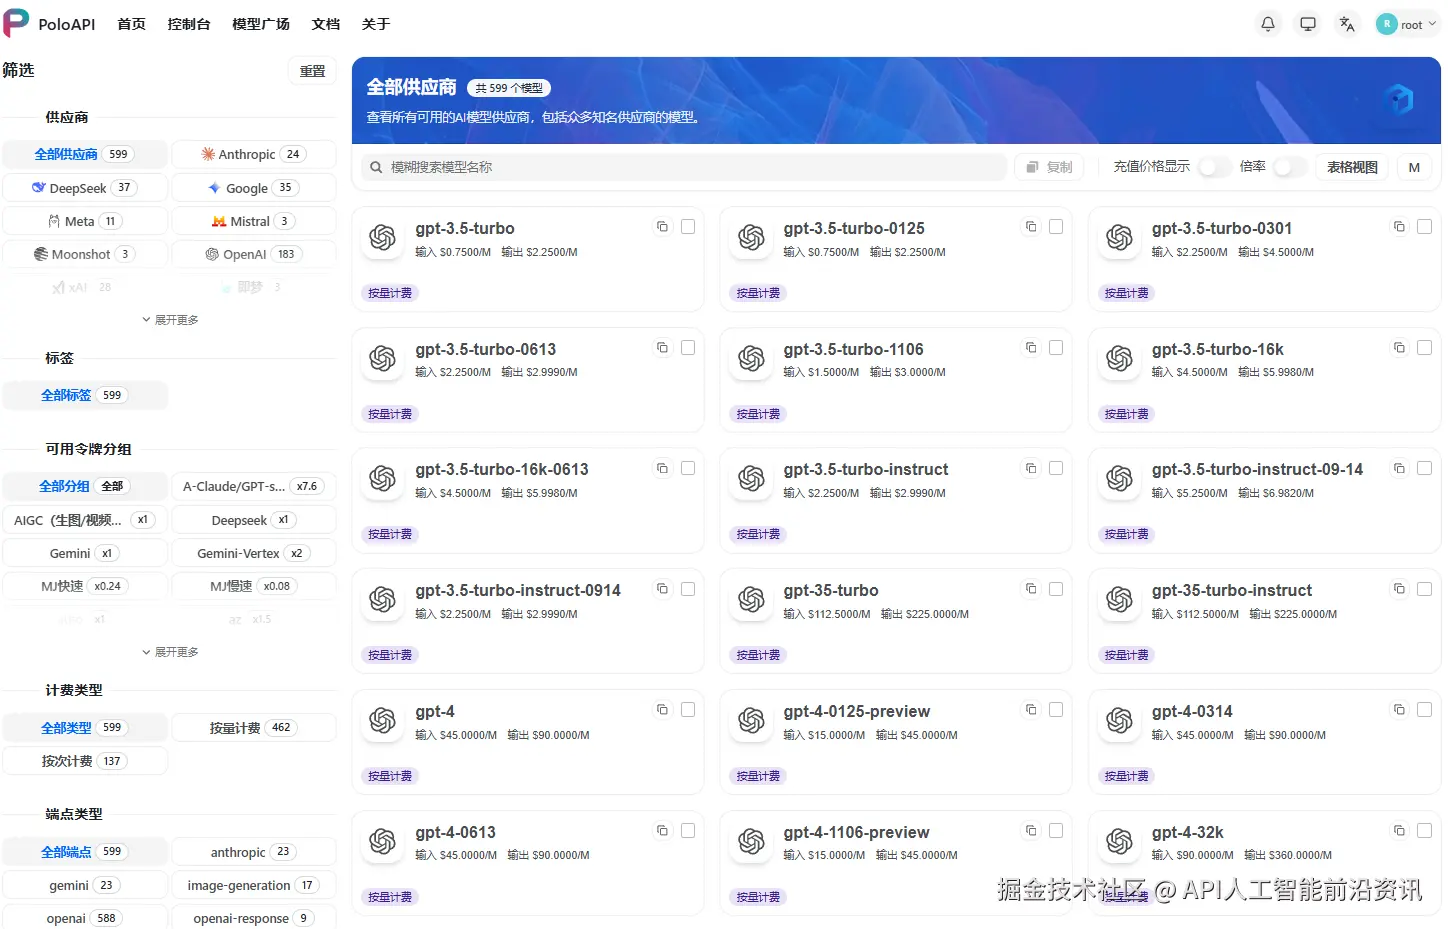This screenshot has height=929, width=1448.
Task: Open the language translate icon
Action: click(x=1347, y=24)
